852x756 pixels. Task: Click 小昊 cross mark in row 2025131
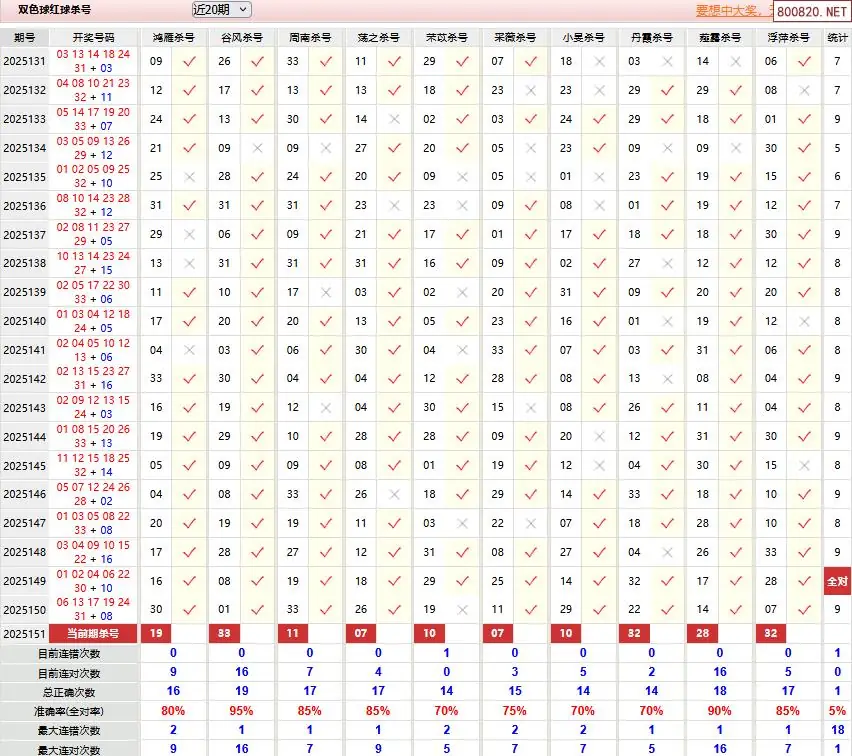(600, 61)
